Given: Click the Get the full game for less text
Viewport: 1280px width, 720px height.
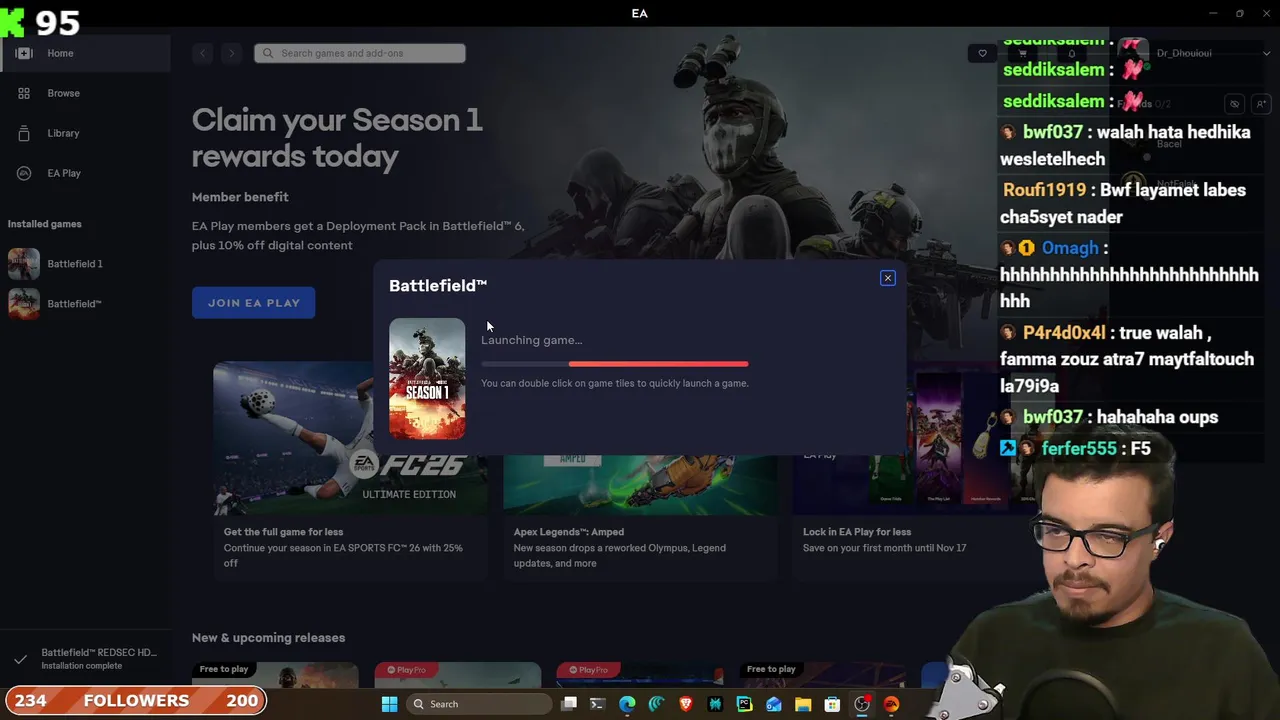Looking at the screenshot, I should click(x=283, y=532).
